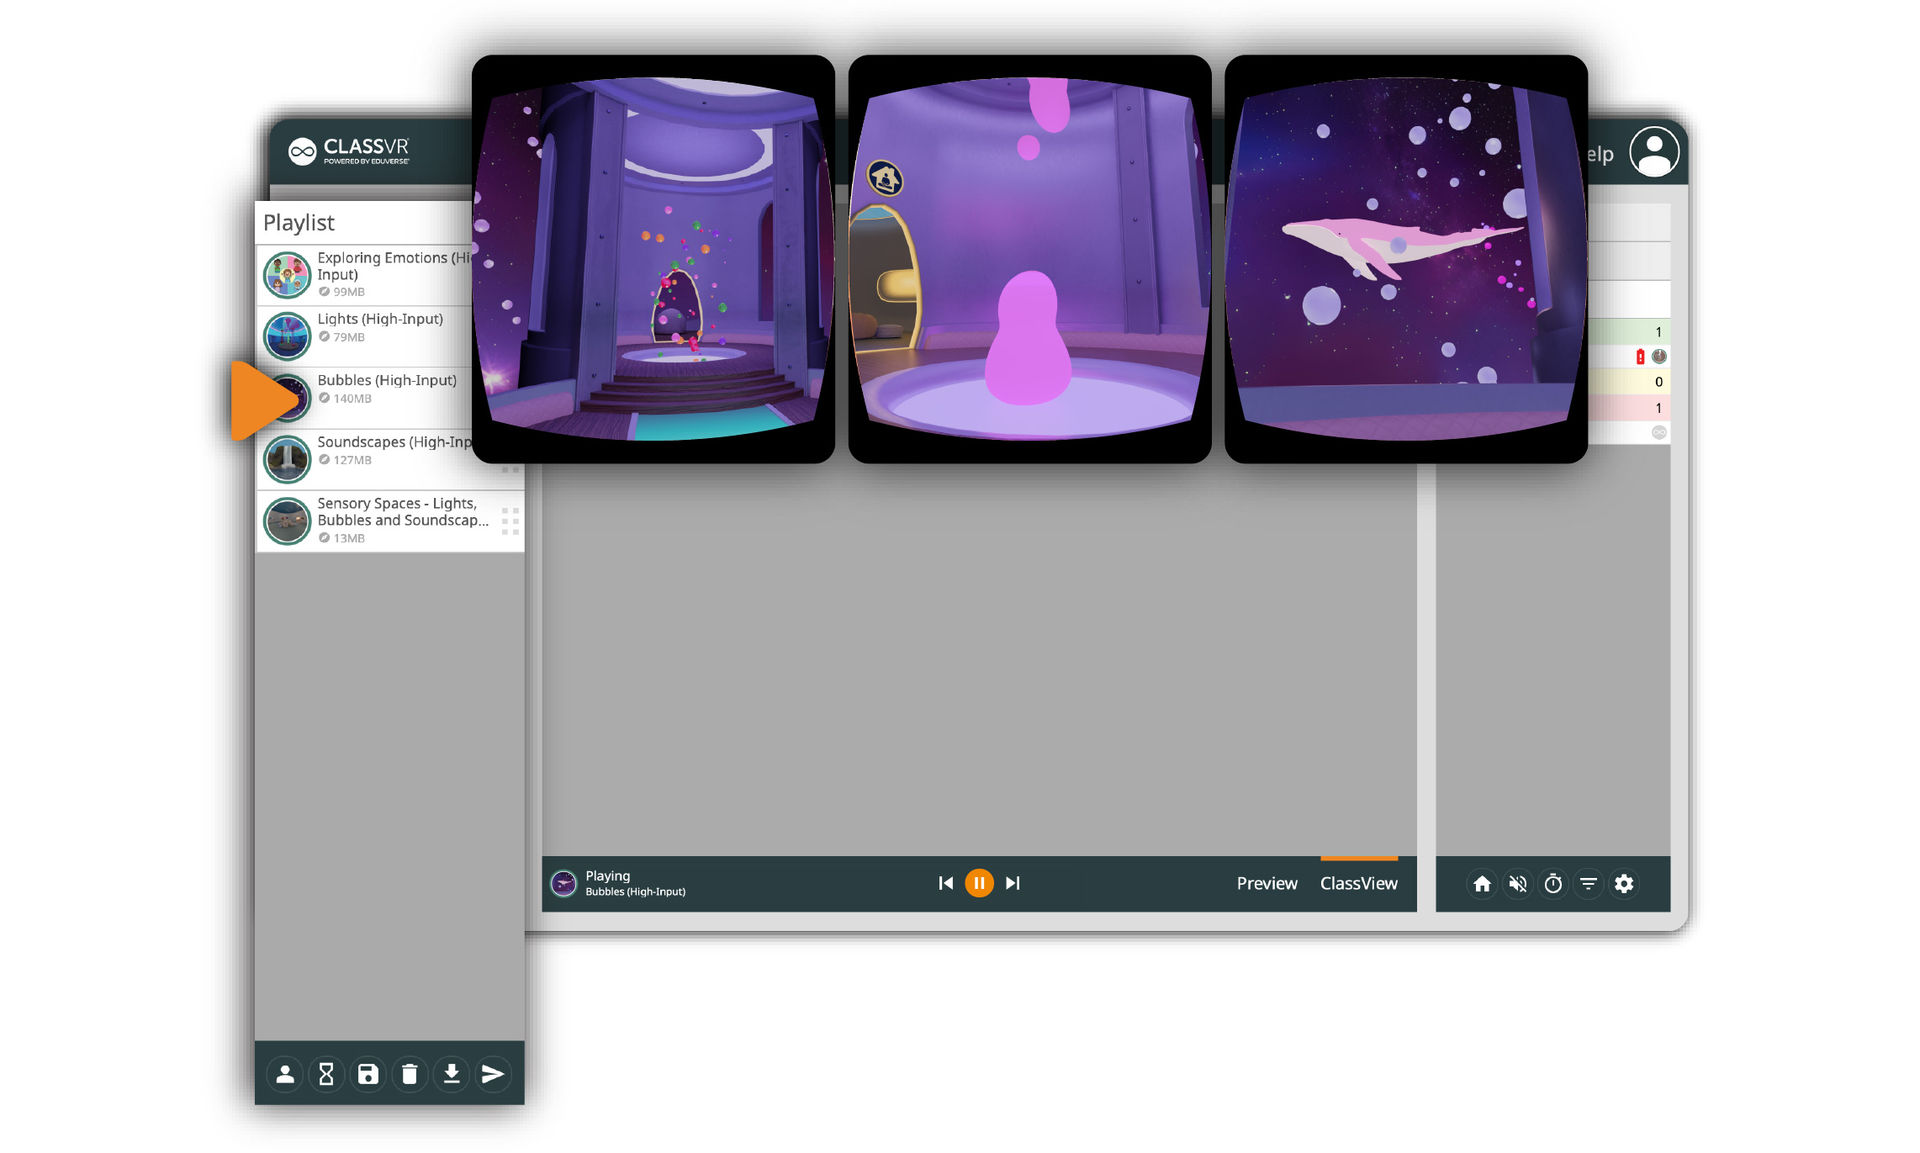Click the hourglass icon in the playlist toolbar
This screenshot has height=1153, width=1920.
(326, 1074)
